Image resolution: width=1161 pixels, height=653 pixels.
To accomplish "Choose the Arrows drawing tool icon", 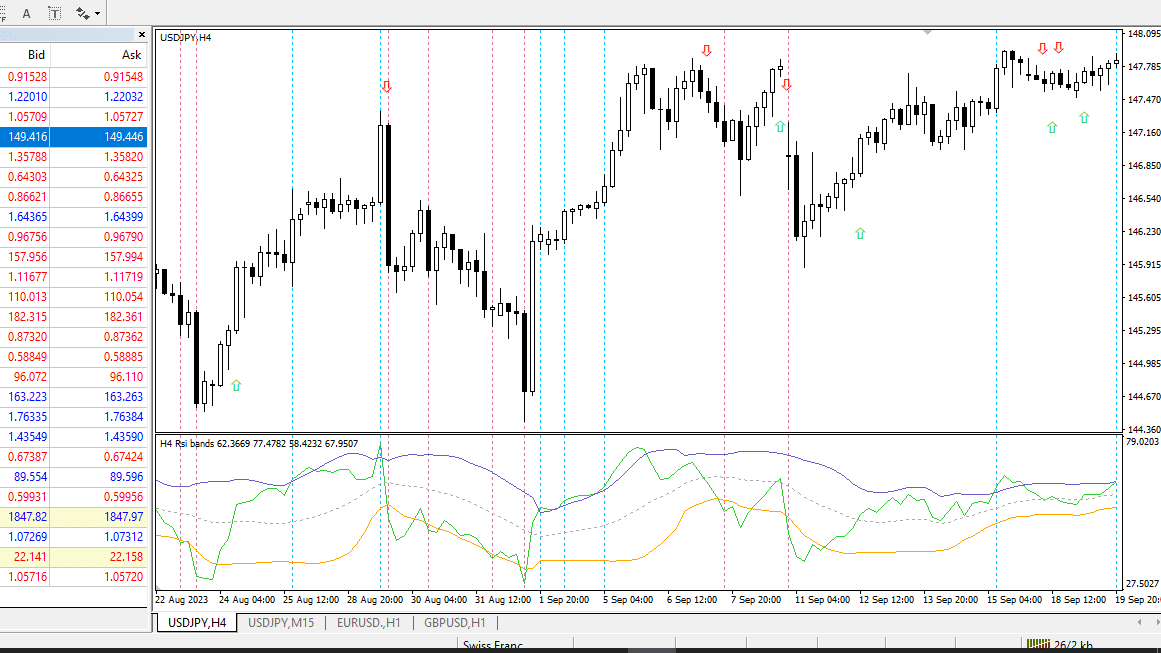I will click(82, 13).
